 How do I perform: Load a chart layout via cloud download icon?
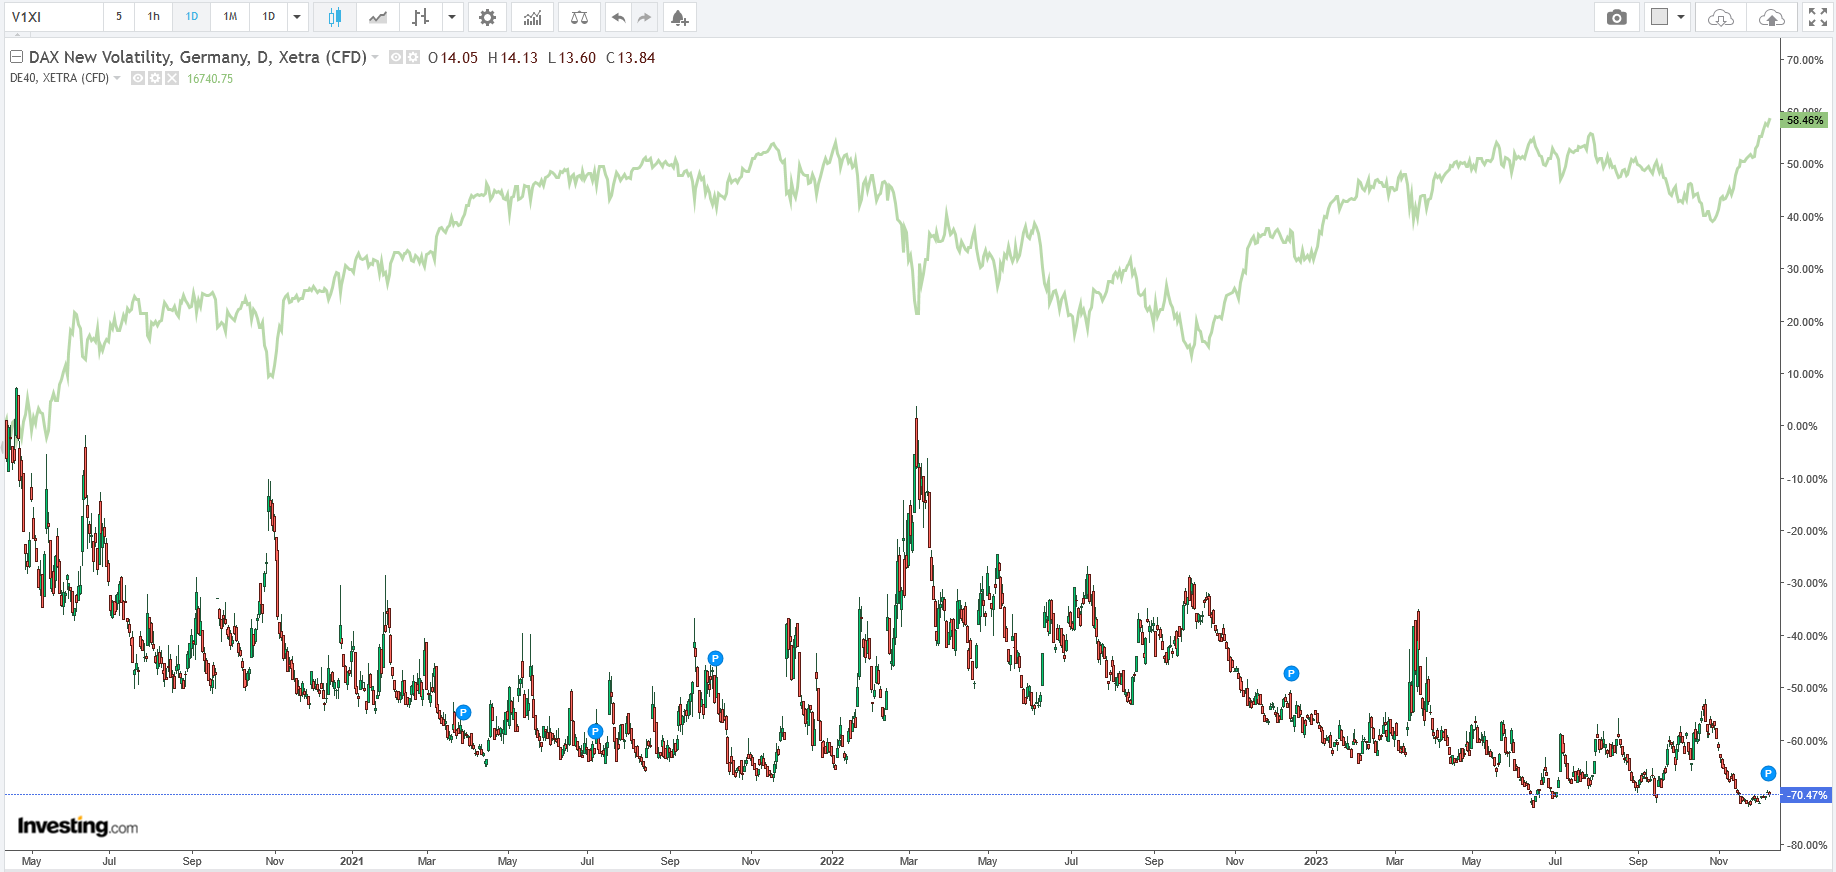point(1721,17)
